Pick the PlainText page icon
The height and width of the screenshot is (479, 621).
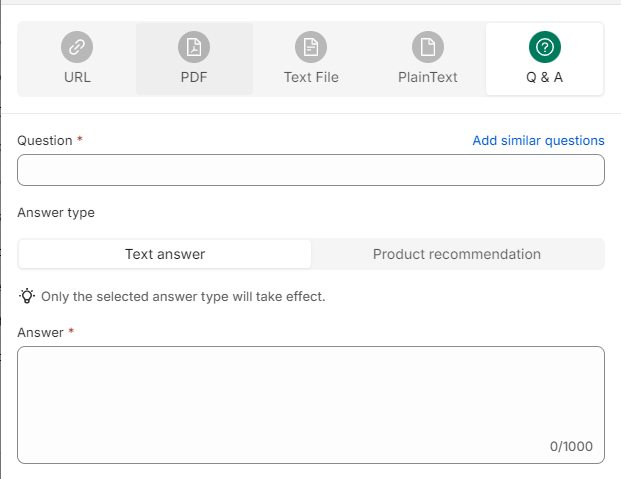tap(428, 47)
